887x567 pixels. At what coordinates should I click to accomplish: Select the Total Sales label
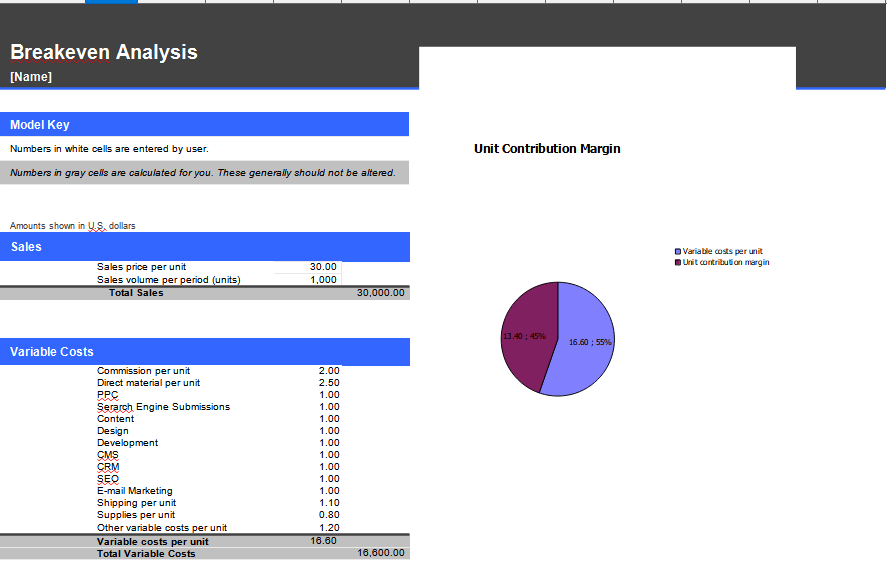pos(136,293)
